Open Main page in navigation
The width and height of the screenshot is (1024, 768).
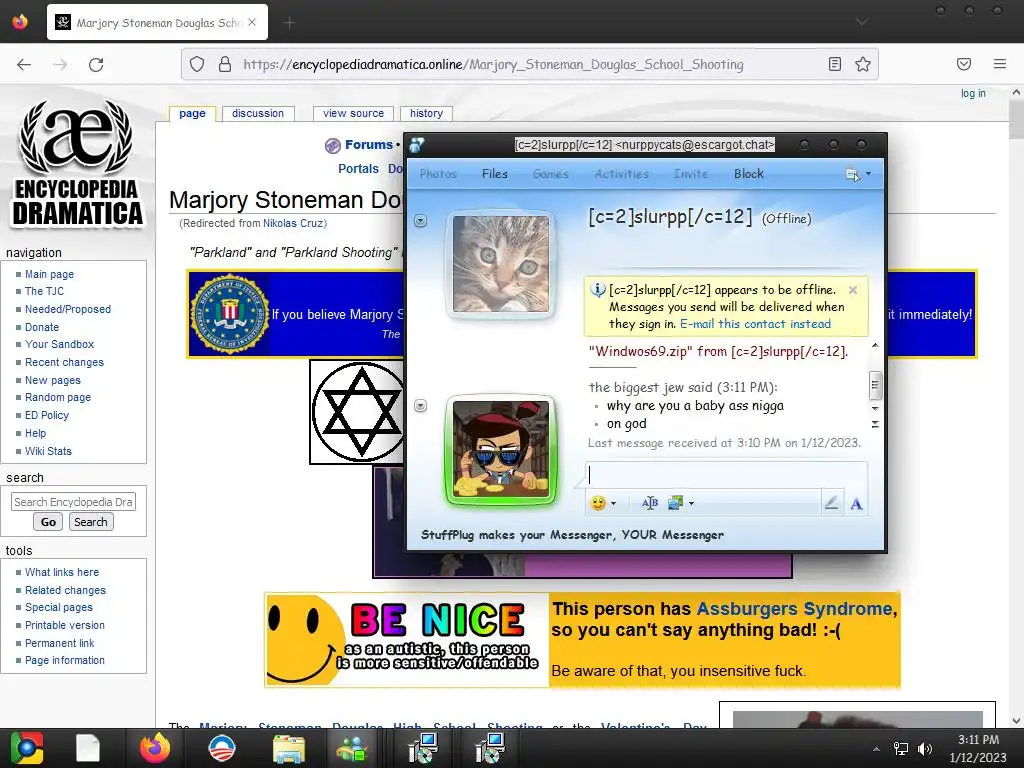point(49,274)
